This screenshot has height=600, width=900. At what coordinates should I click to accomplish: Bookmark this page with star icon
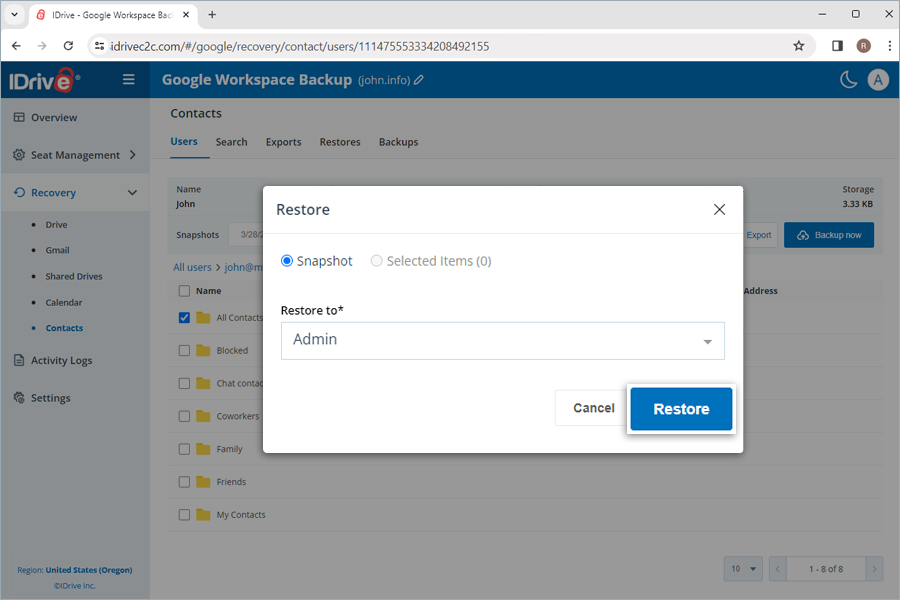tap(798, 46)
